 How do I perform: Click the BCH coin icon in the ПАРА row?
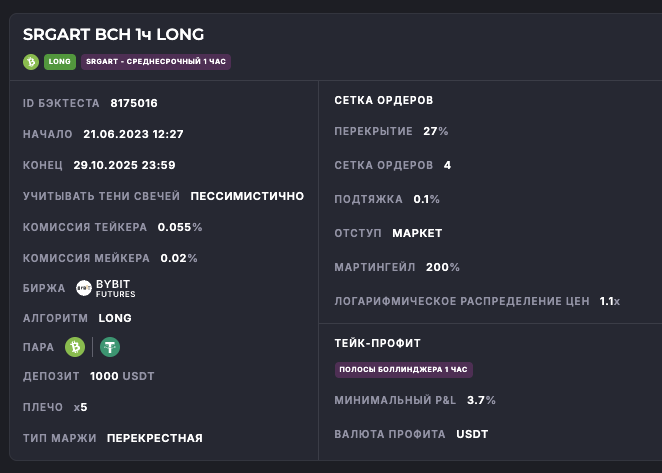click(x=74, y=347)
